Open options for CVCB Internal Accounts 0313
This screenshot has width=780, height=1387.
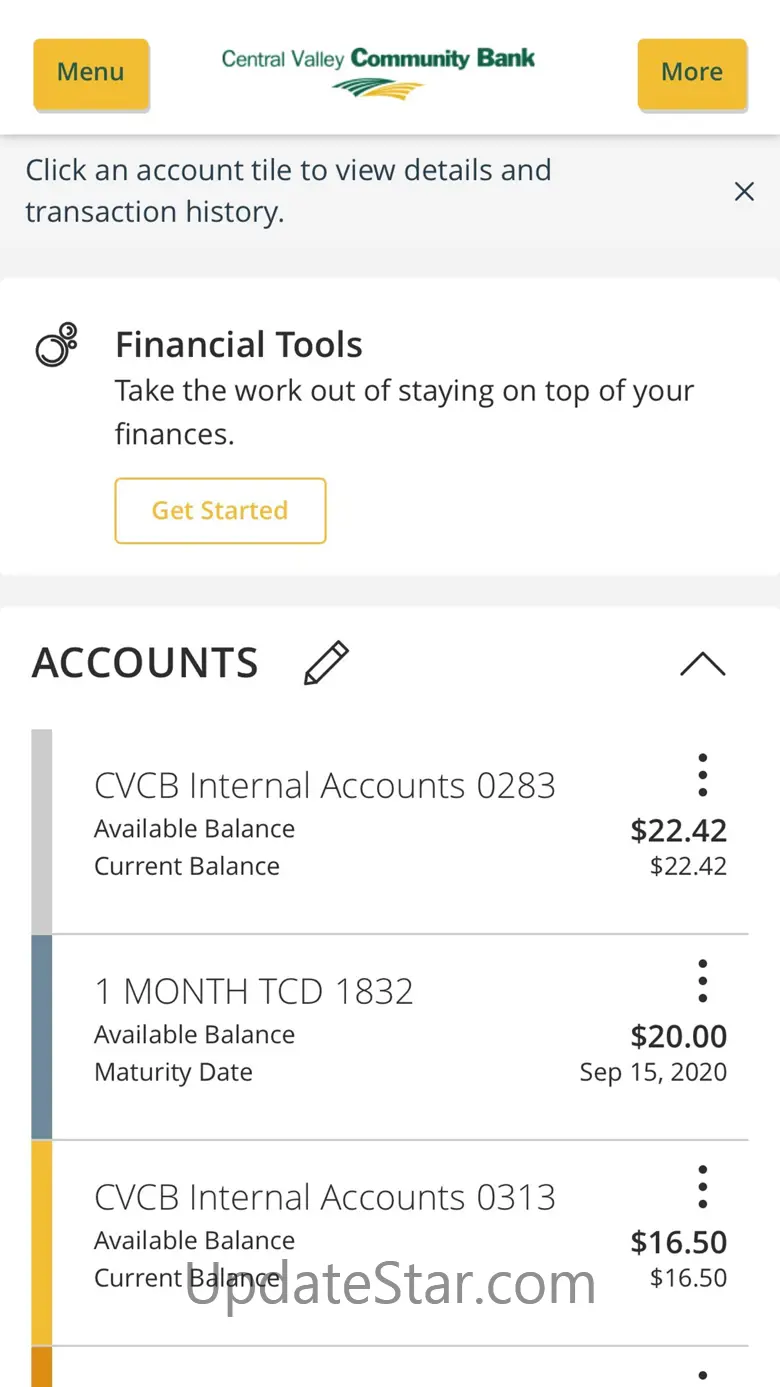703,1187
